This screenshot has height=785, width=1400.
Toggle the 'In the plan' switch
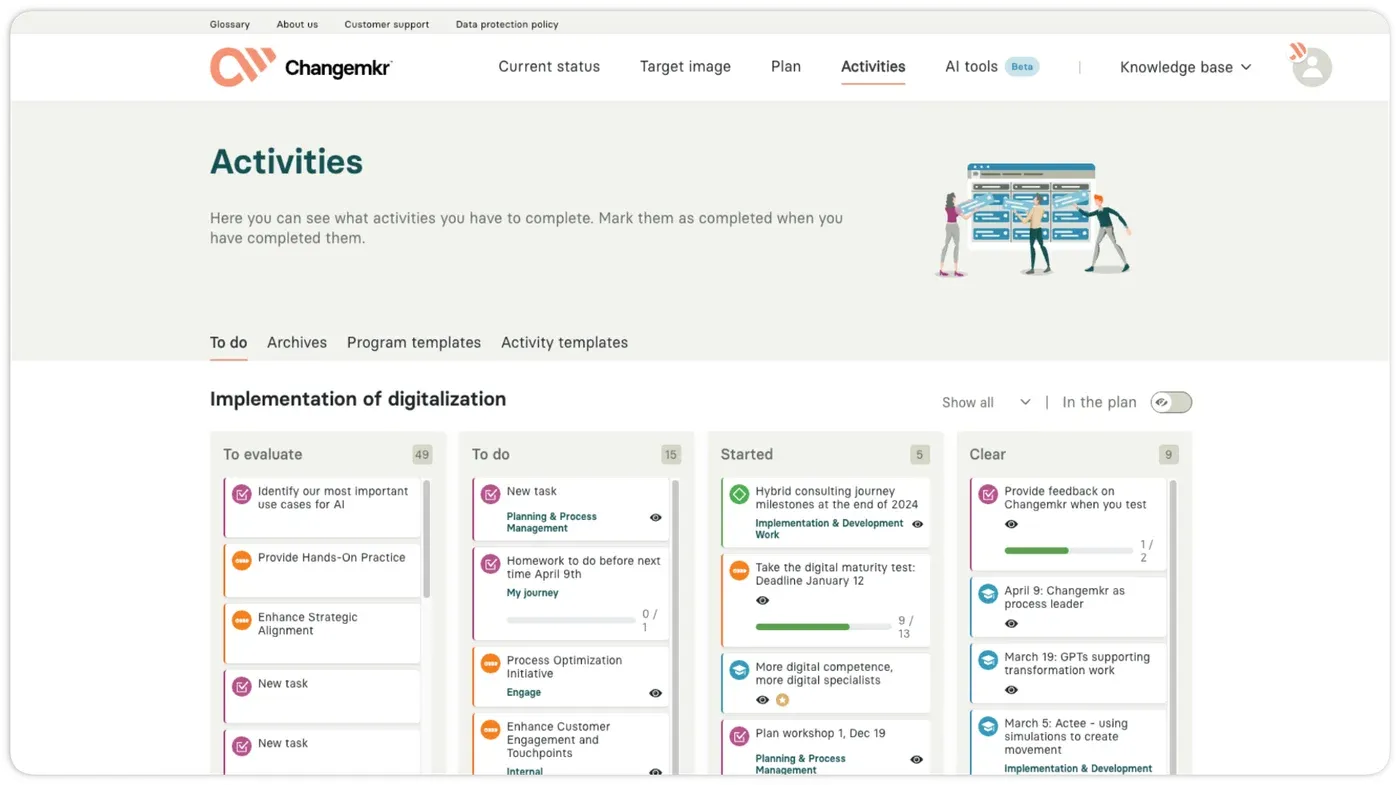[x=1171, y=402]
